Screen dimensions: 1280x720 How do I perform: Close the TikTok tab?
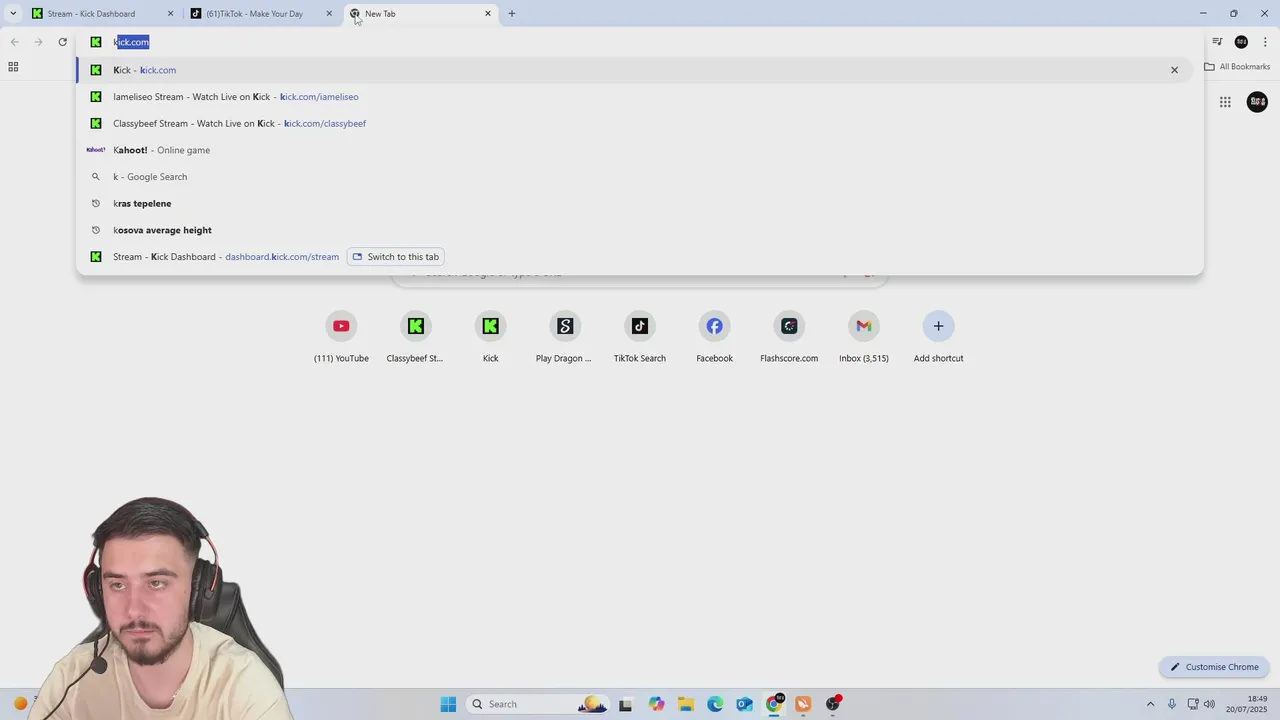tap(329, 14)
